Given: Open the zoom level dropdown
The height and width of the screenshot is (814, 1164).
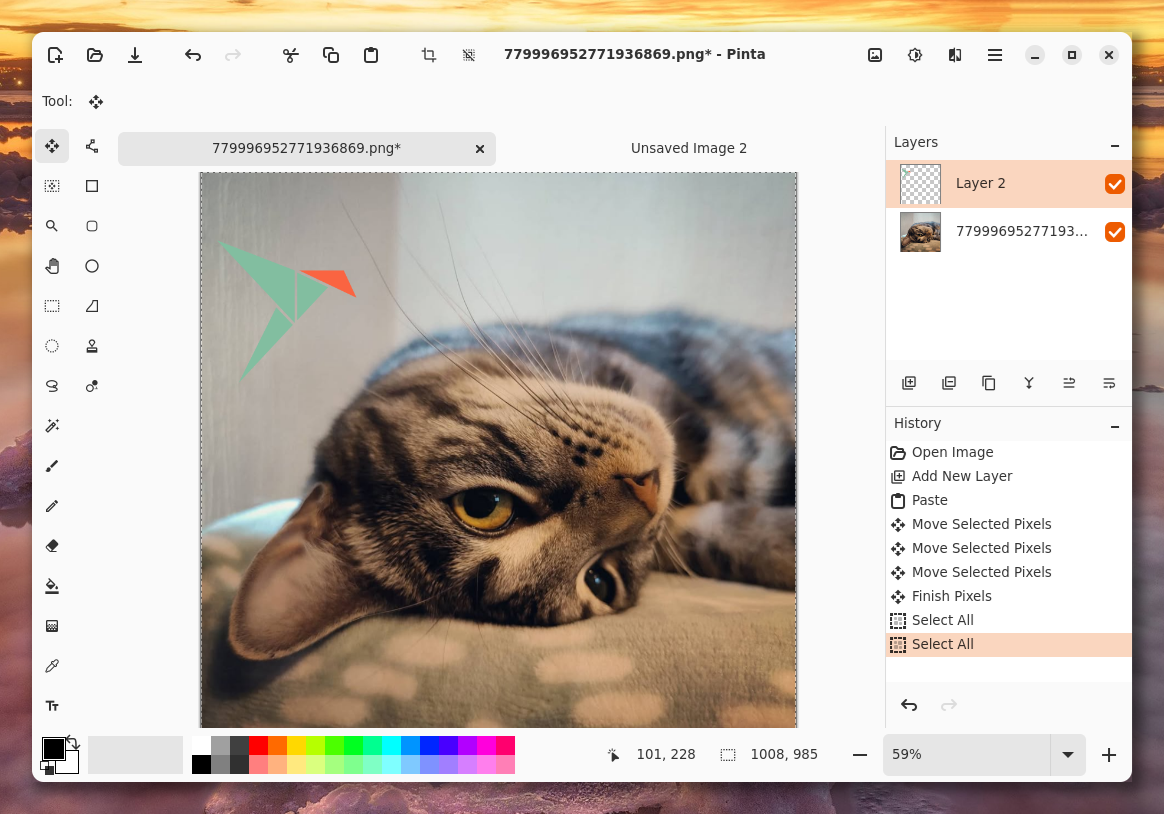Looking at the screenshot, I should (1067, 754).
